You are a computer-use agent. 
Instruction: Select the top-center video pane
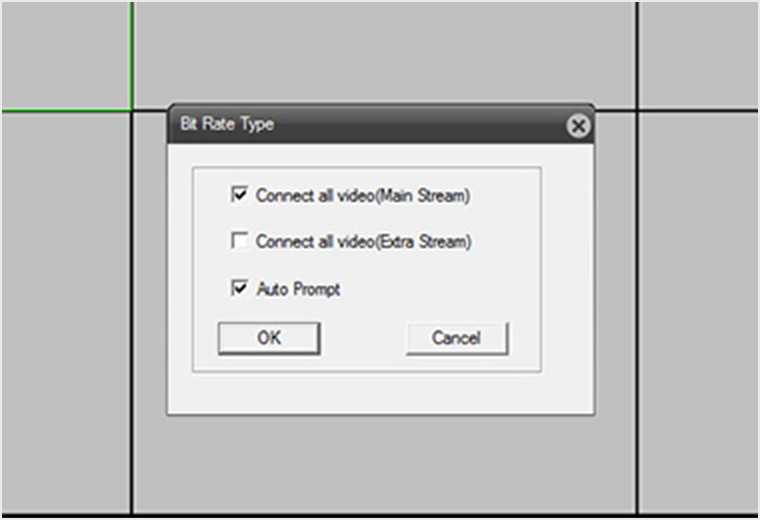point(385,50)
